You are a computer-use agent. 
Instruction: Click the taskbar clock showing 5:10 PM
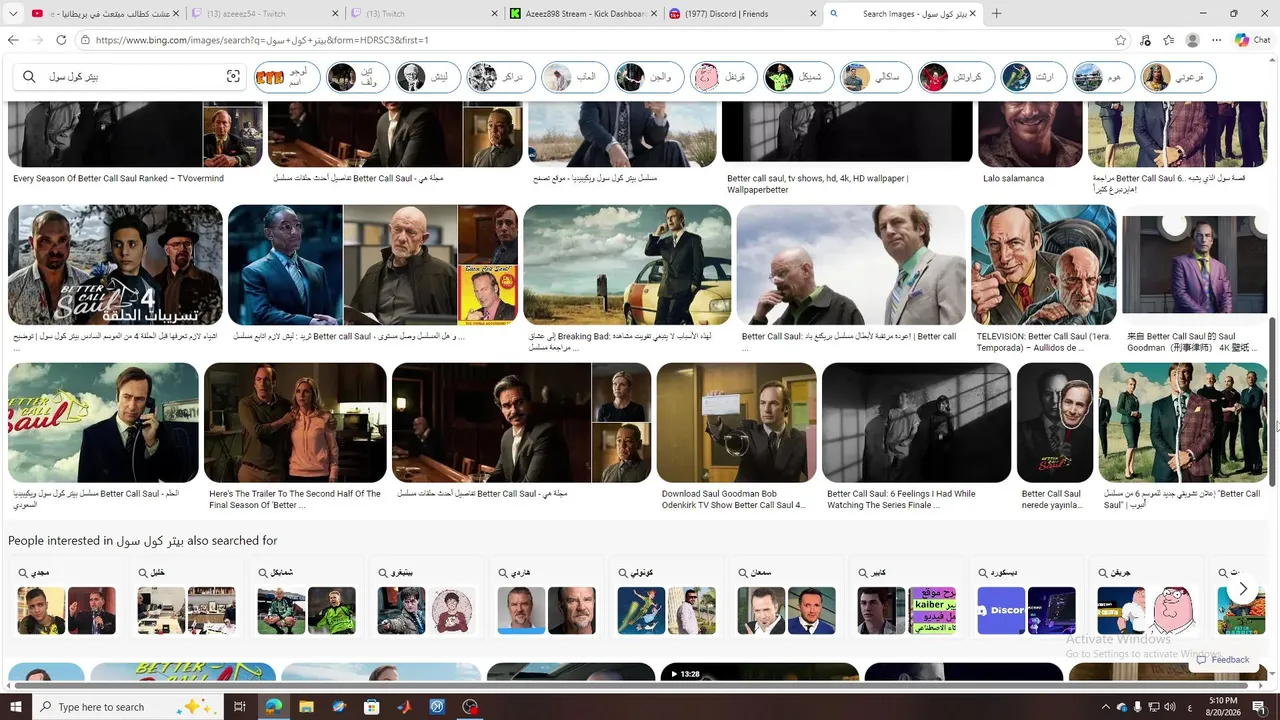click(1221, 707)
